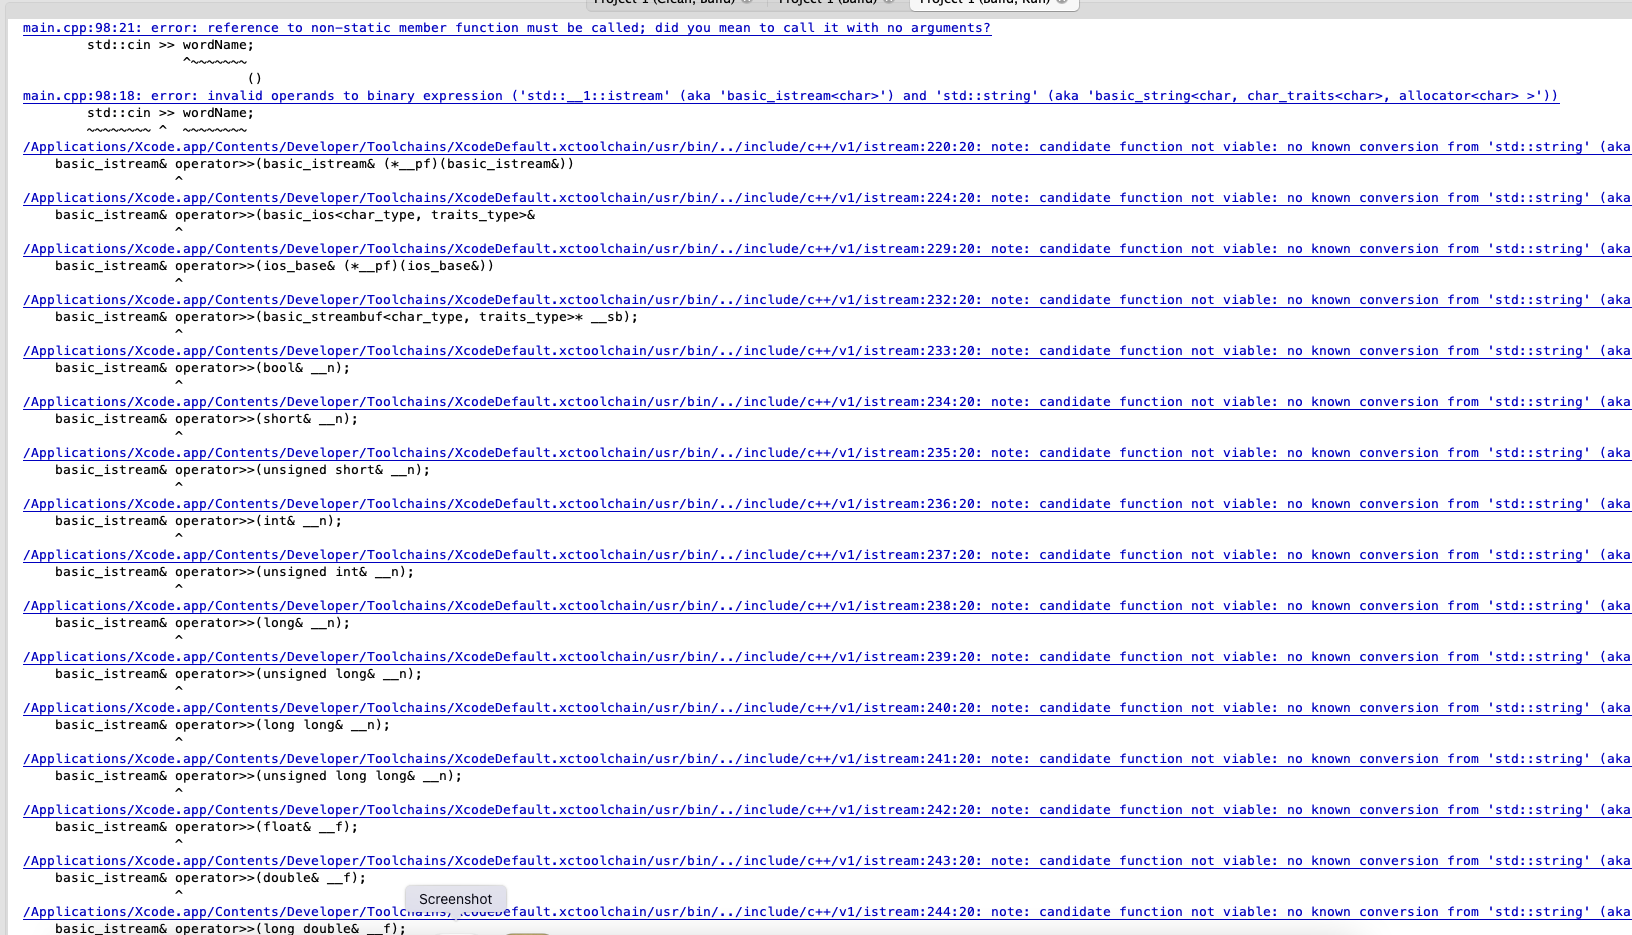Click the istream:235:20 note link
This screenshot has width=1632, height=935.
[827, 453]
